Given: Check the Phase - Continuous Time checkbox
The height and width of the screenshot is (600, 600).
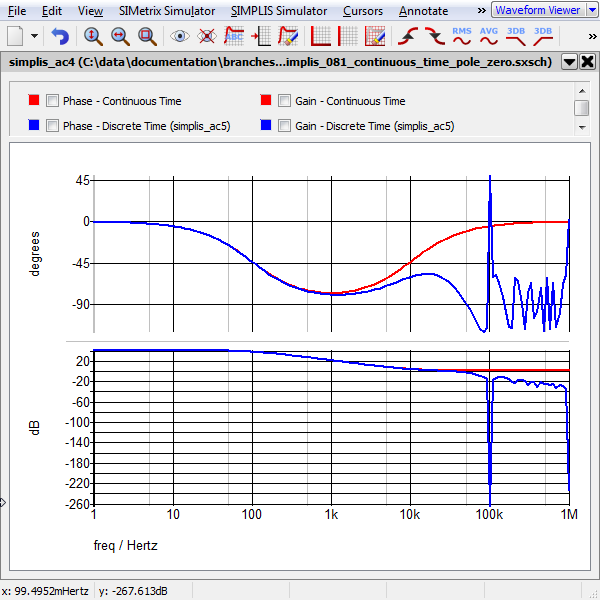Looking at the screenshot, I should coord(52,101).
